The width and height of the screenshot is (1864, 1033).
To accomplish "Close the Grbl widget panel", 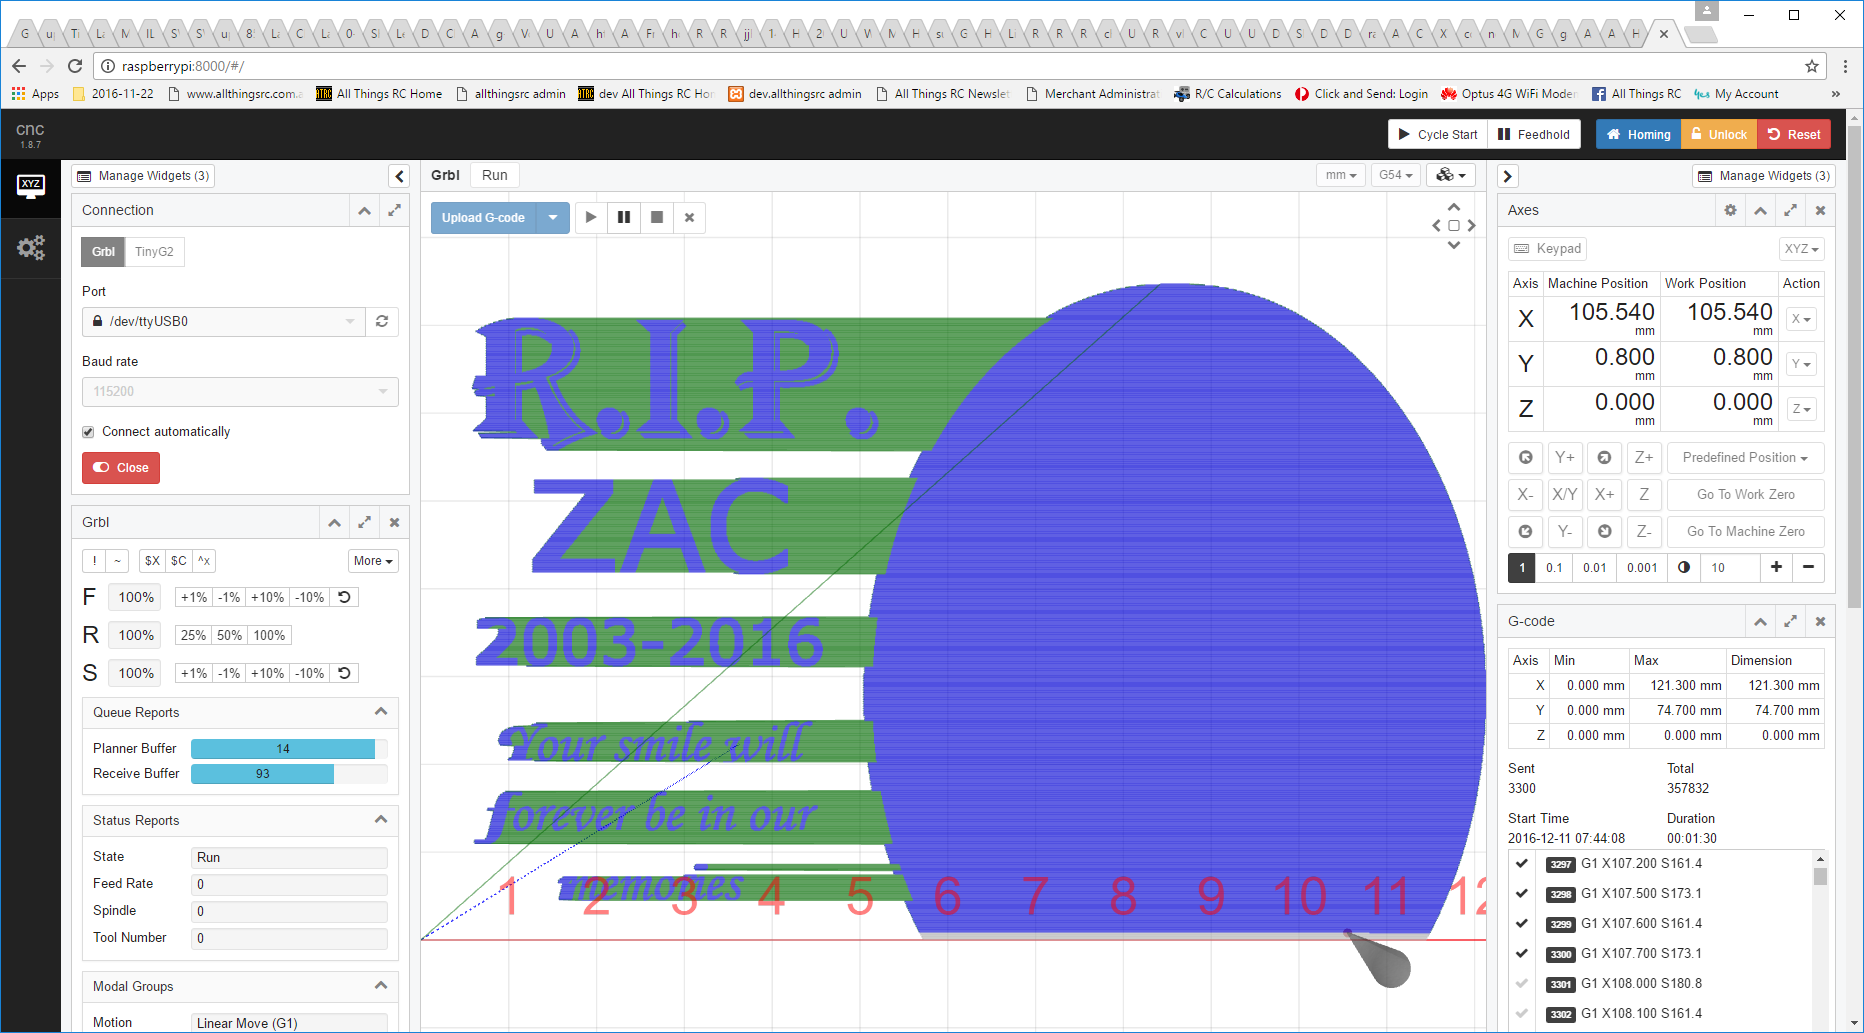I will coord(394,523).
